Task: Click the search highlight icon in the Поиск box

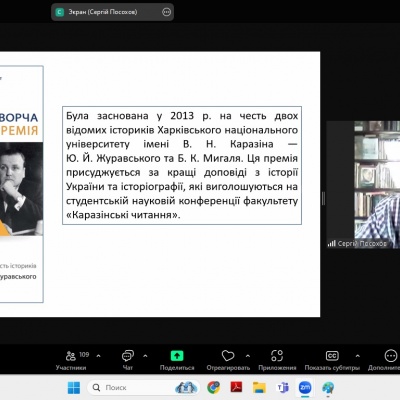Action: pyautogui.click(x=186, y=387)
